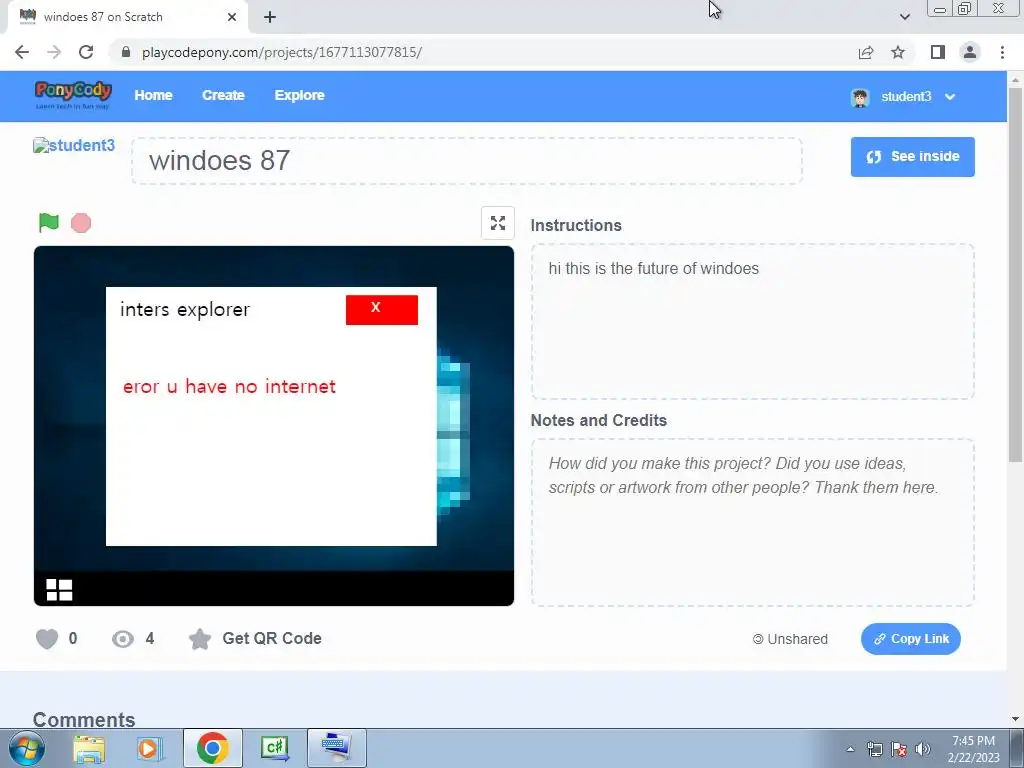Click the Copy Link button
This screenshot has height=768, width=1024.
pos(910,639)
